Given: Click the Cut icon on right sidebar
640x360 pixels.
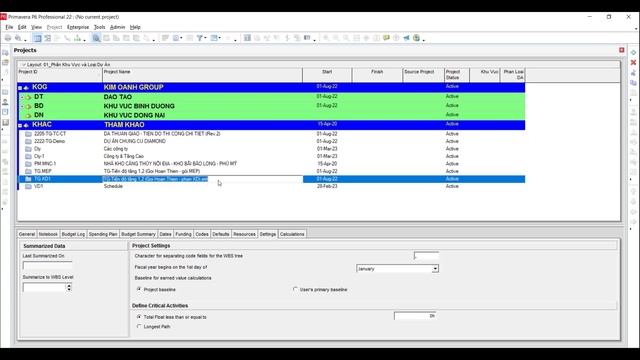Looking at the screenshot, I should (x=633, y=73).
